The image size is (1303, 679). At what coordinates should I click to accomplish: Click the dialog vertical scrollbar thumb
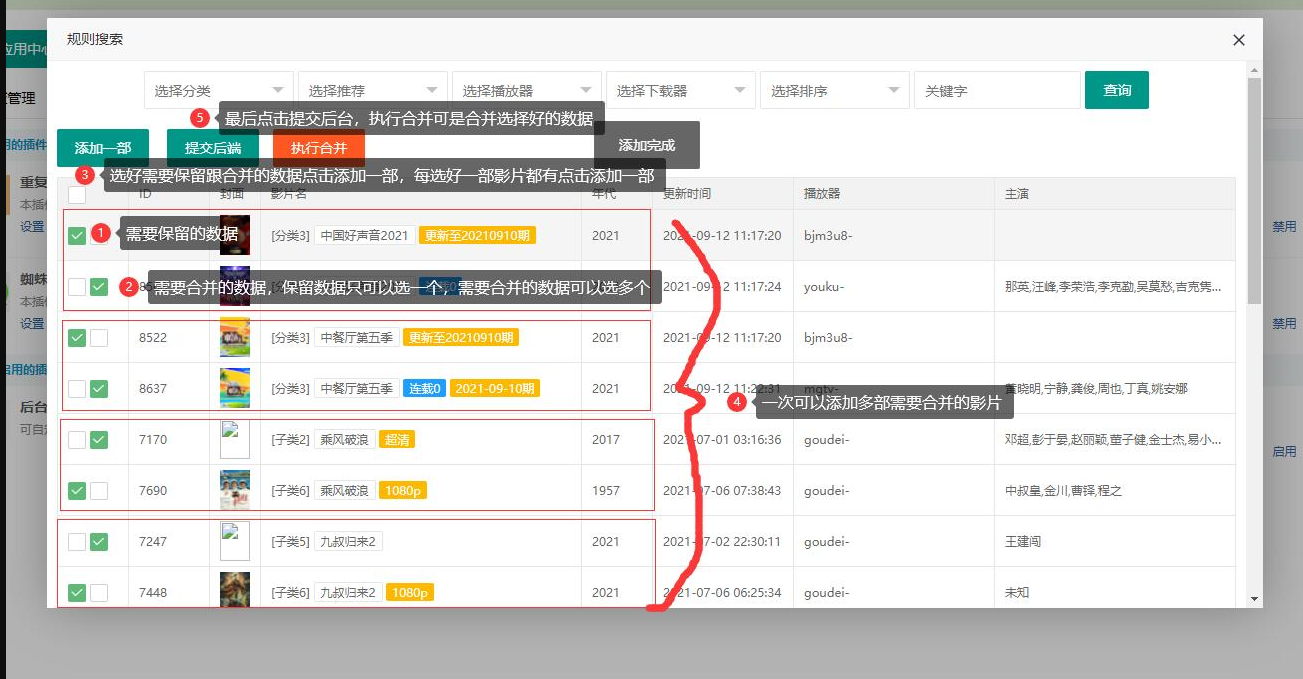pos(1254,190)
